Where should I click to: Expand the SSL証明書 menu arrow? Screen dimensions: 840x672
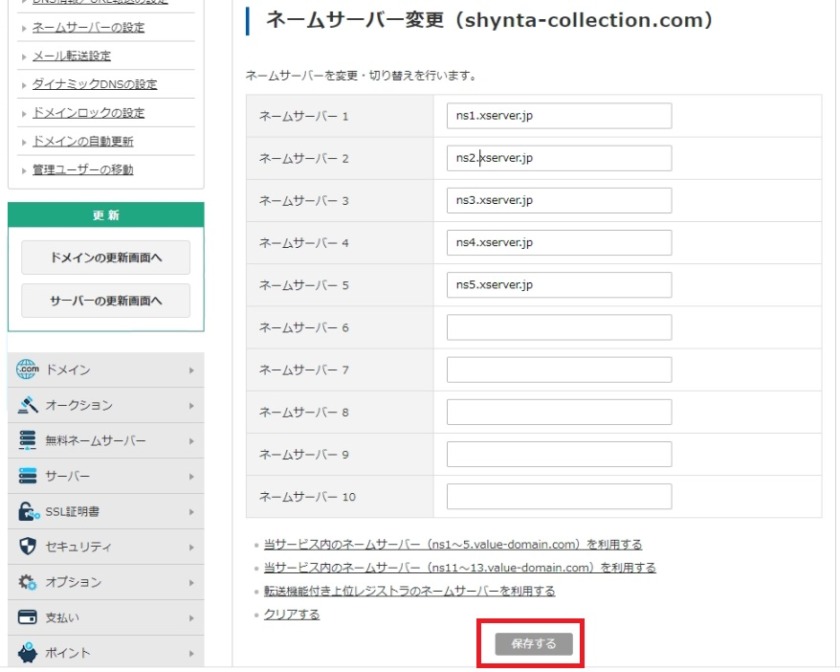tap(191, 512)
